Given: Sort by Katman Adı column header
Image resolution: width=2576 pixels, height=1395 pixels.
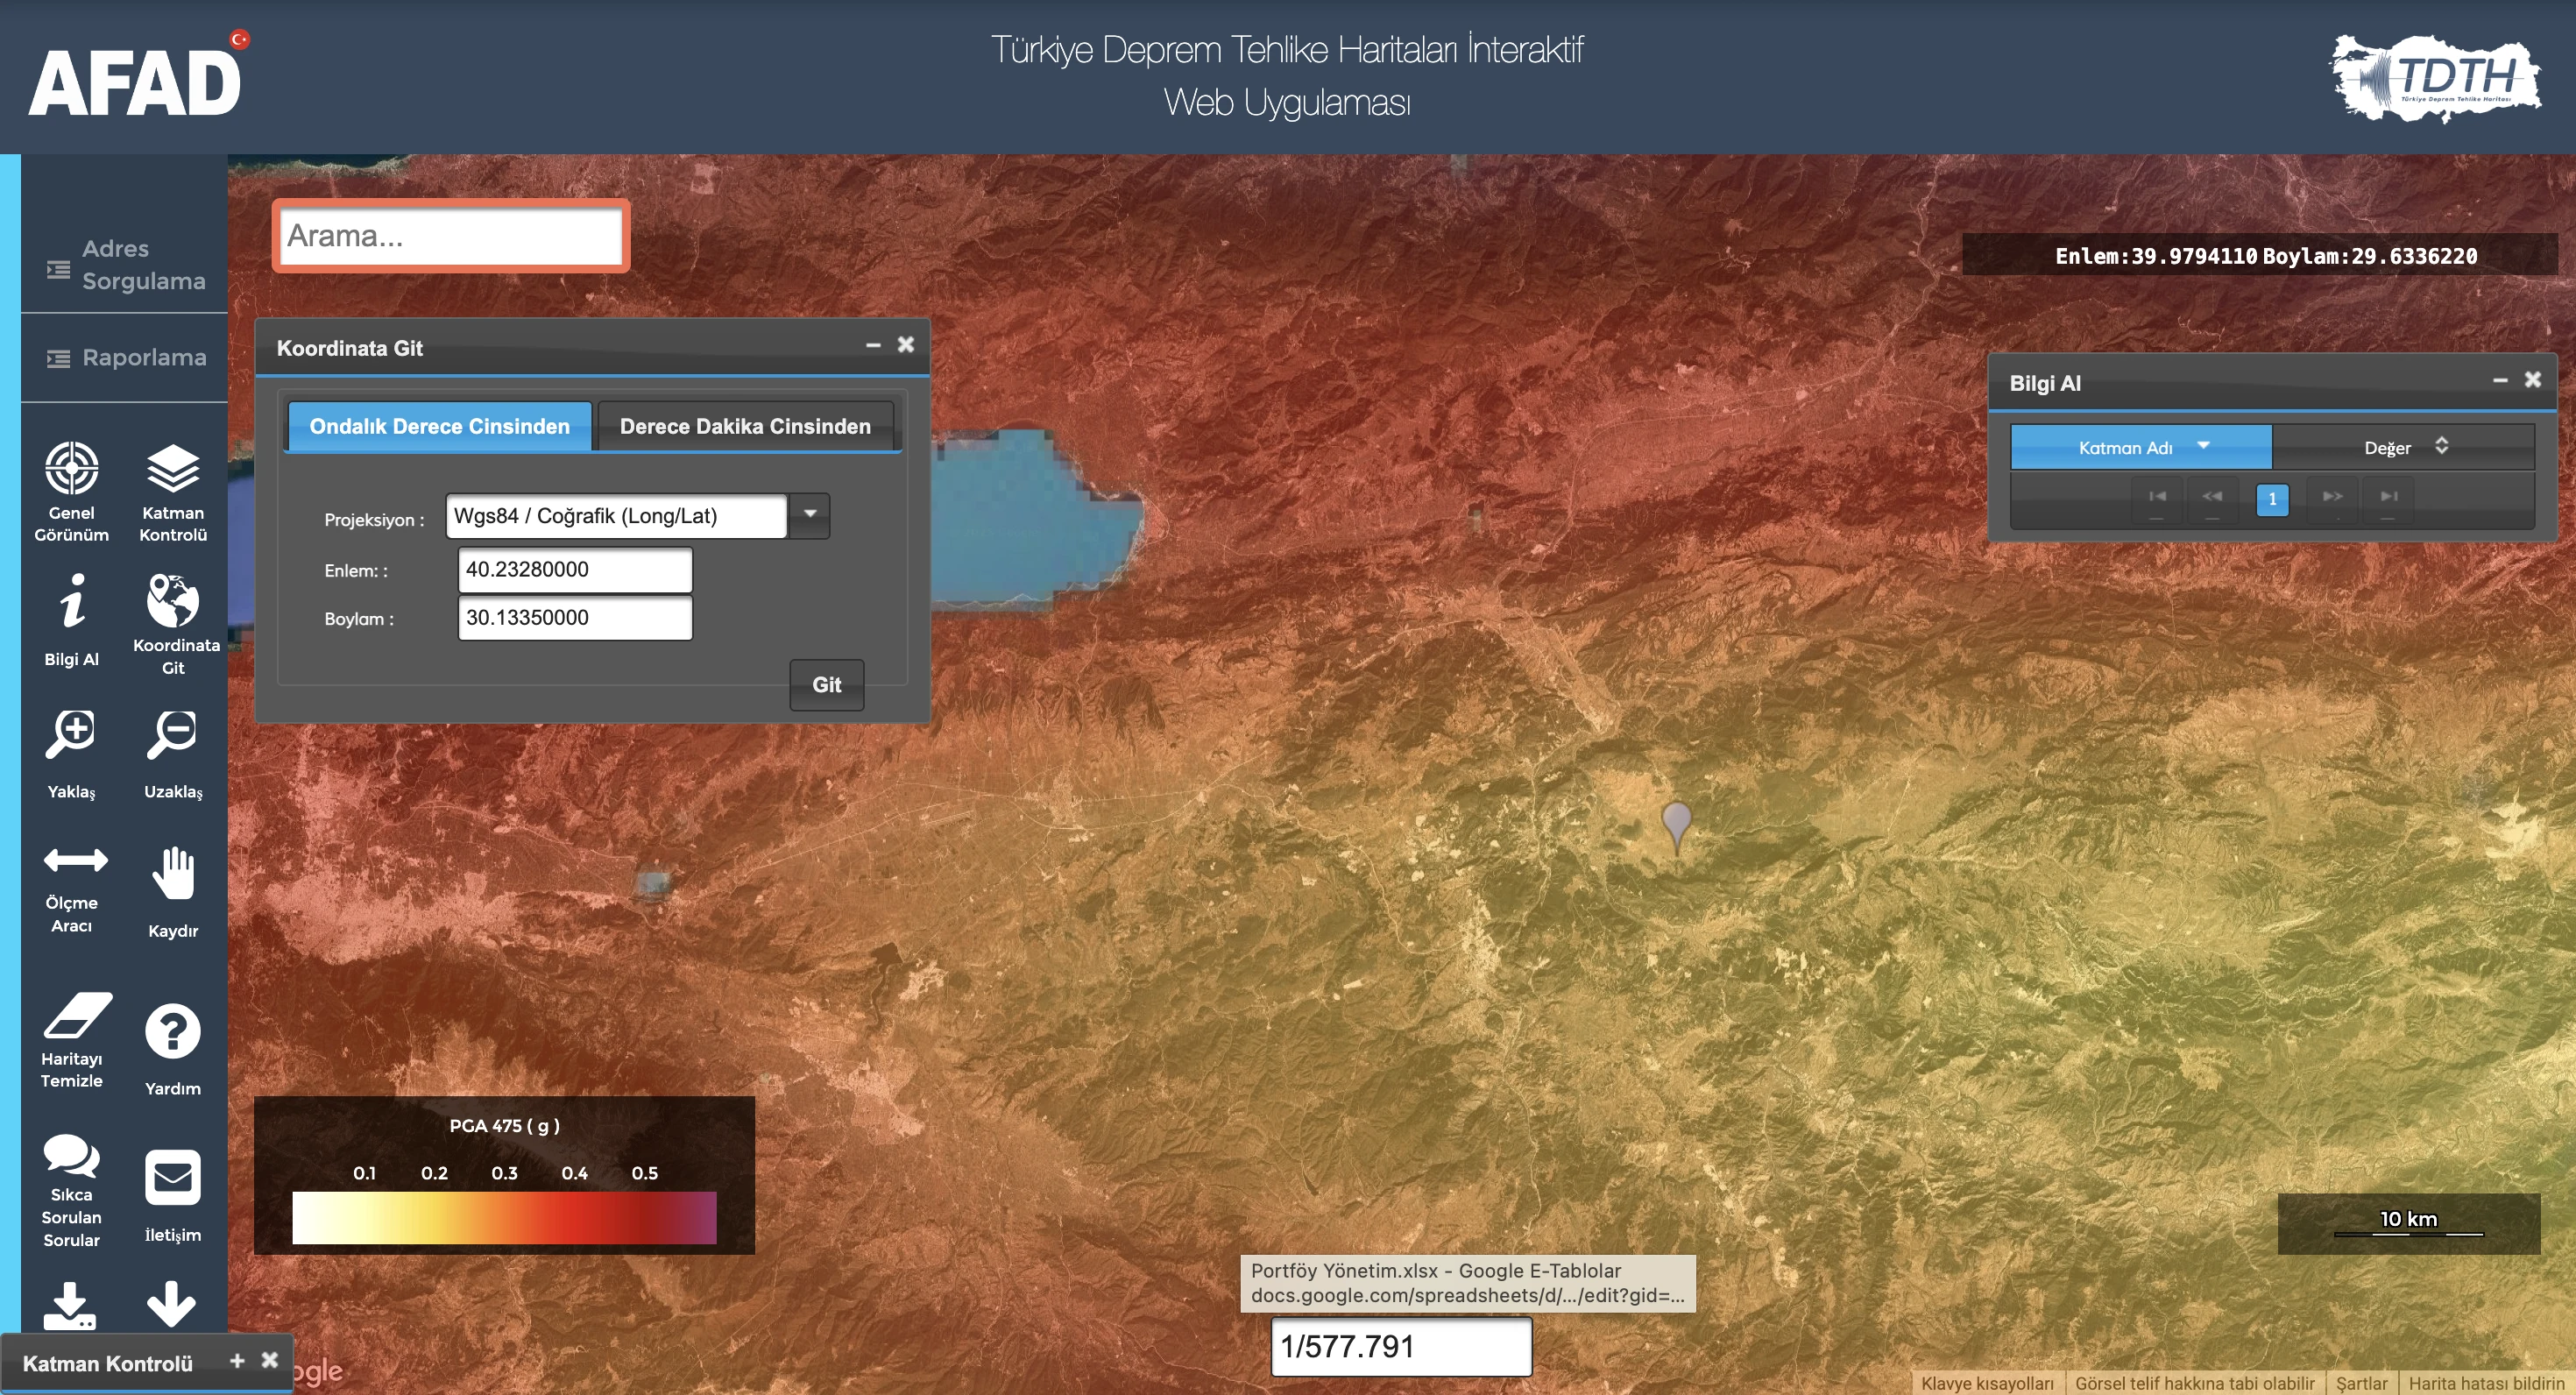Looking at the screenshot, I should point(2141,447).
